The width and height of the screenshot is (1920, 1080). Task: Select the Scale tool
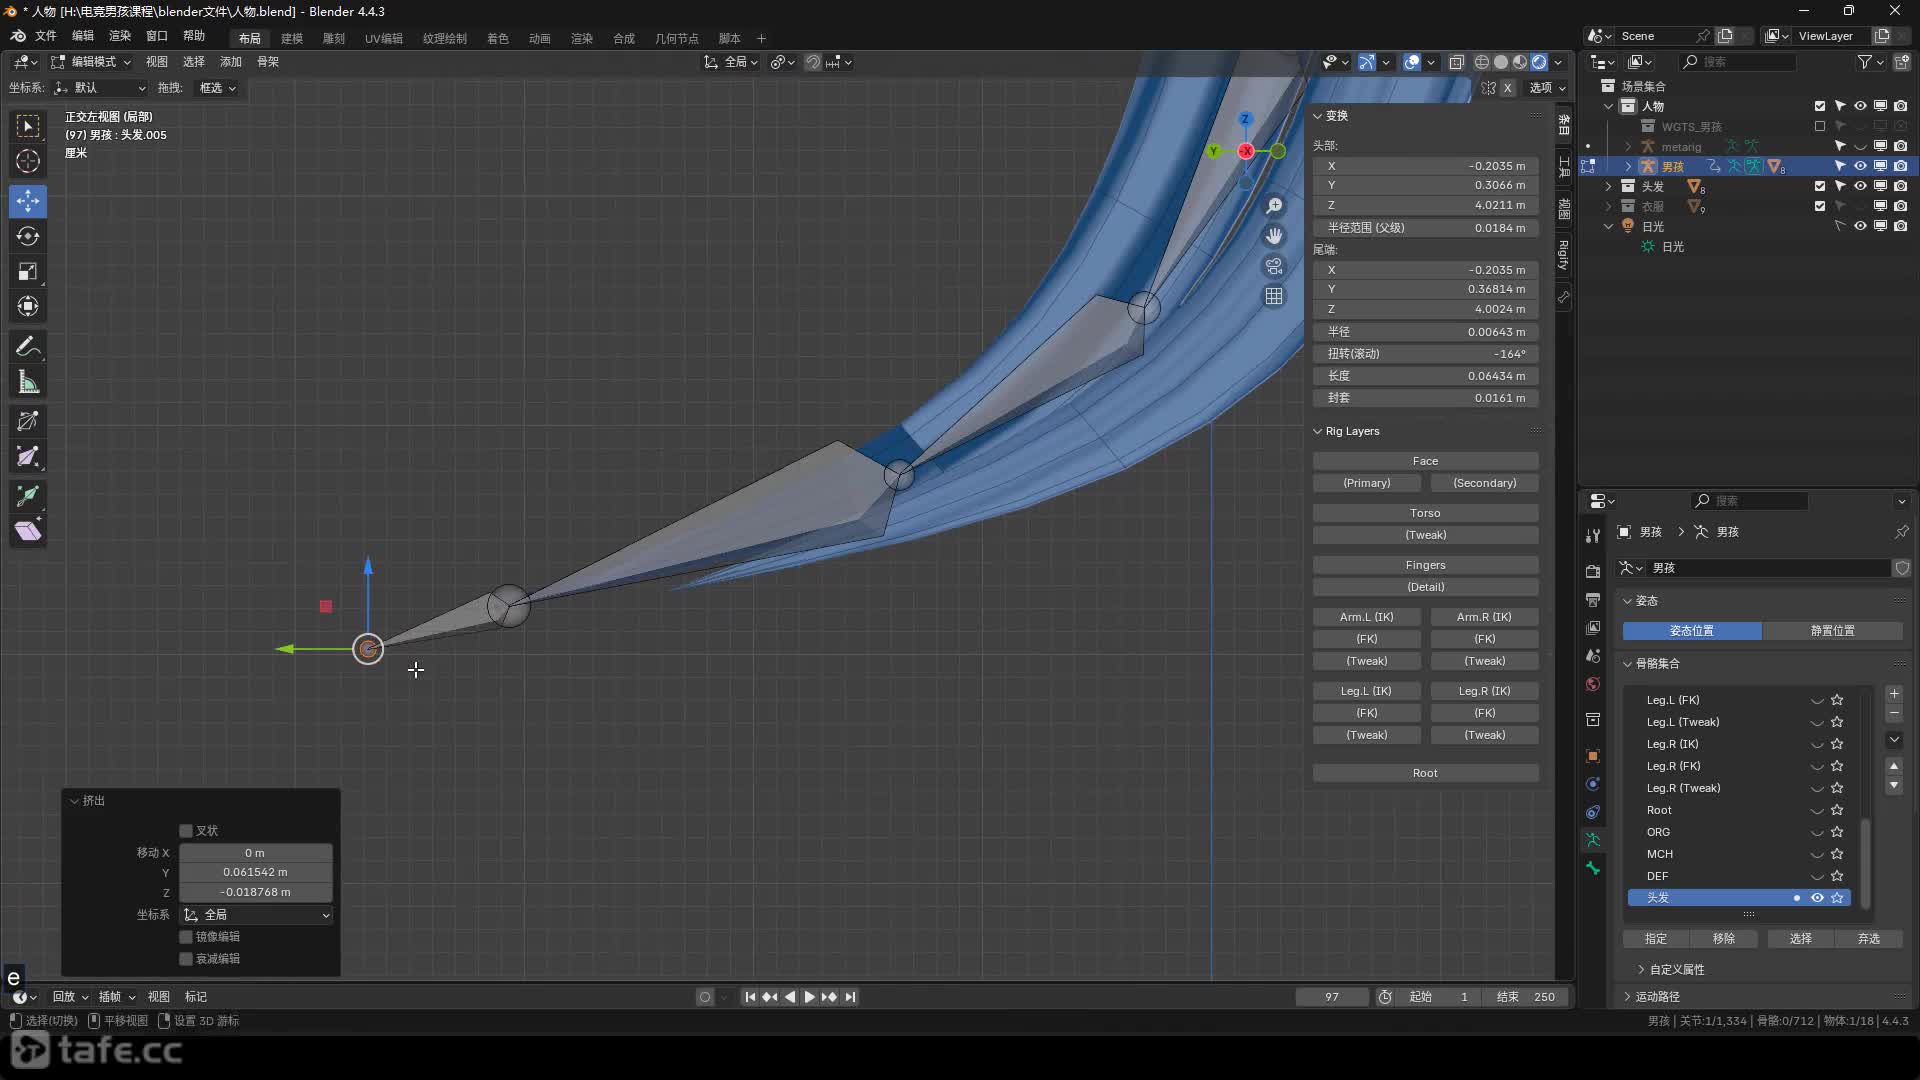pos(28,271)
